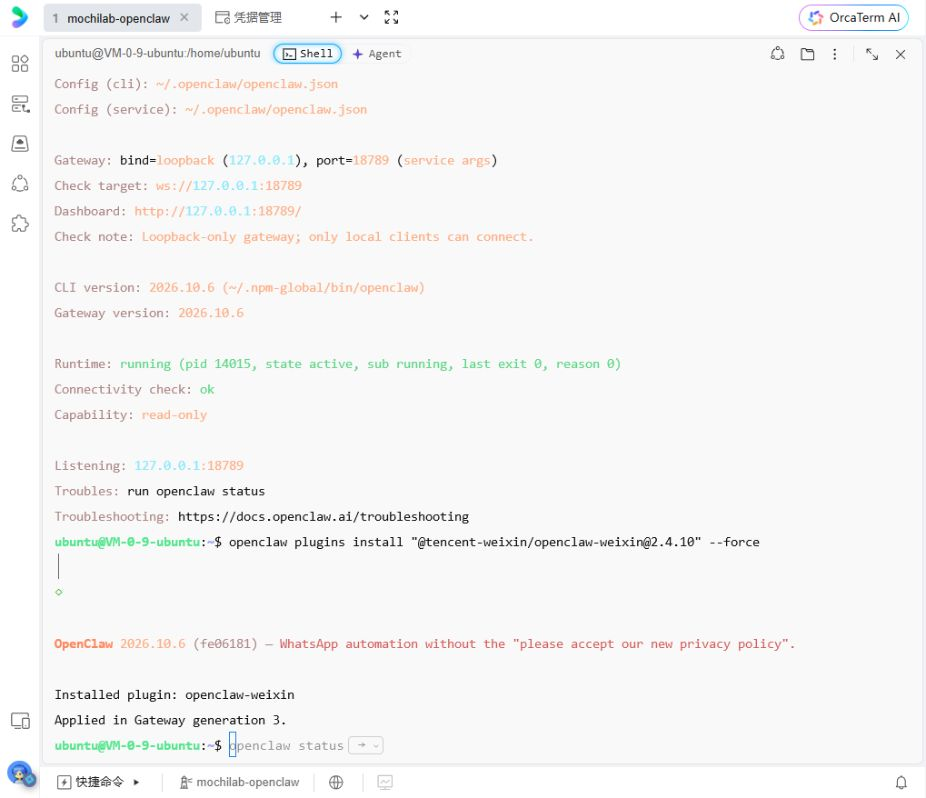Image resolution: width=926 pixels, height=798 pixels.
Task: Open the puzzle-piece plugins icon in sidebar
Action: pyautogui.click(x=20, y=224)
